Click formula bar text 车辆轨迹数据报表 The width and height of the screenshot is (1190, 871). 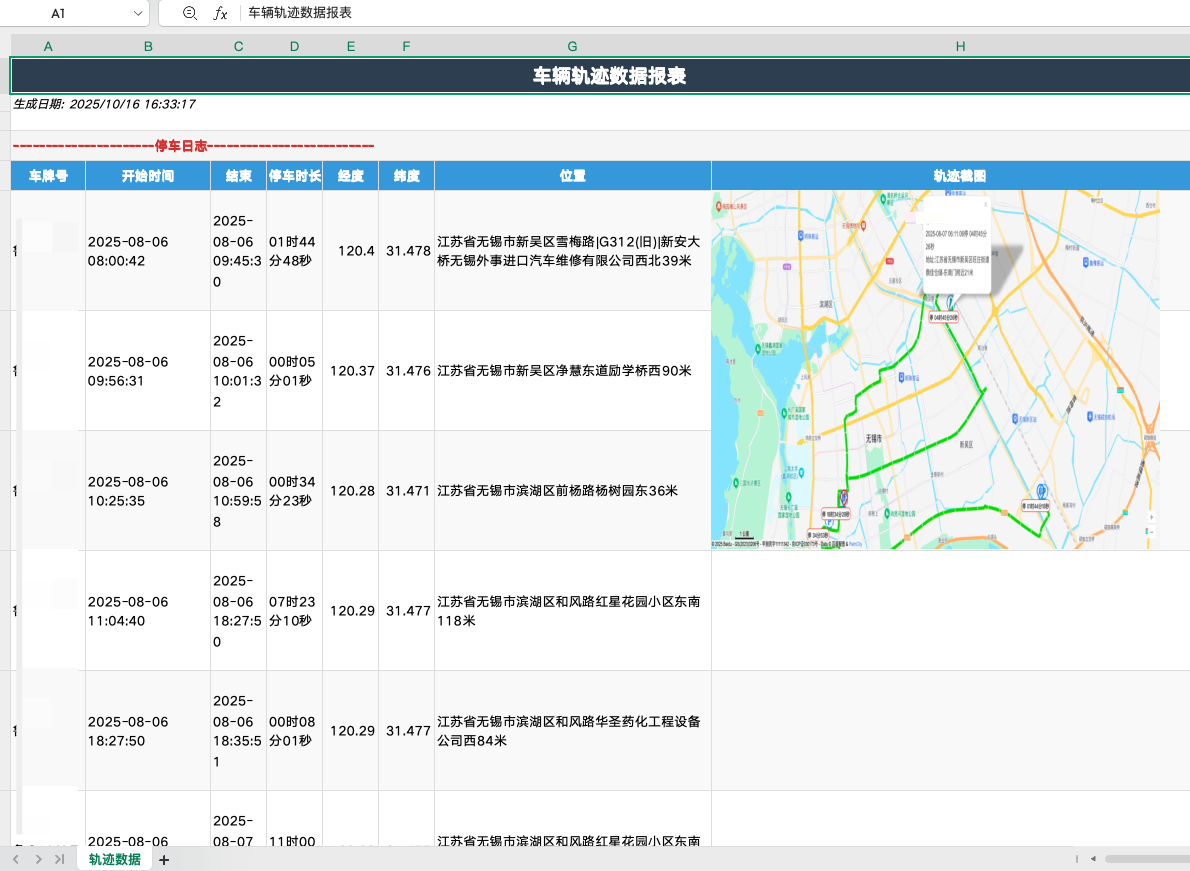click(300, 13)
